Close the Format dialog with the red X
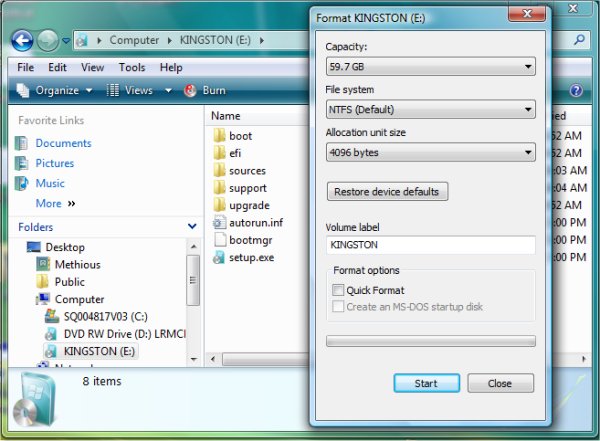Image resolution: width=600 pixels, height=441 pixels. point(527,14)
